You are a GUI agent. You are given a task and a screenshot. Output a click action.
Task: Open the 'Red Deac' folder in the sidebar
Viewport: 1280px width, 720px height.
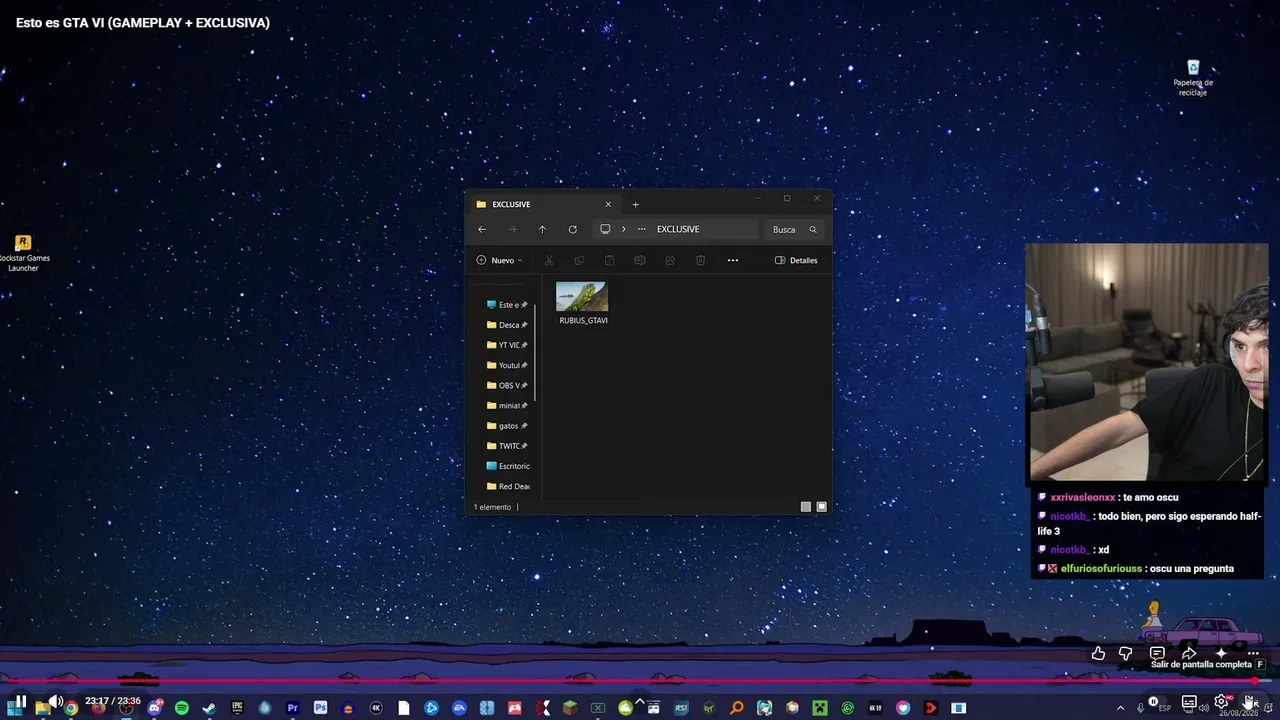point(507,486)
